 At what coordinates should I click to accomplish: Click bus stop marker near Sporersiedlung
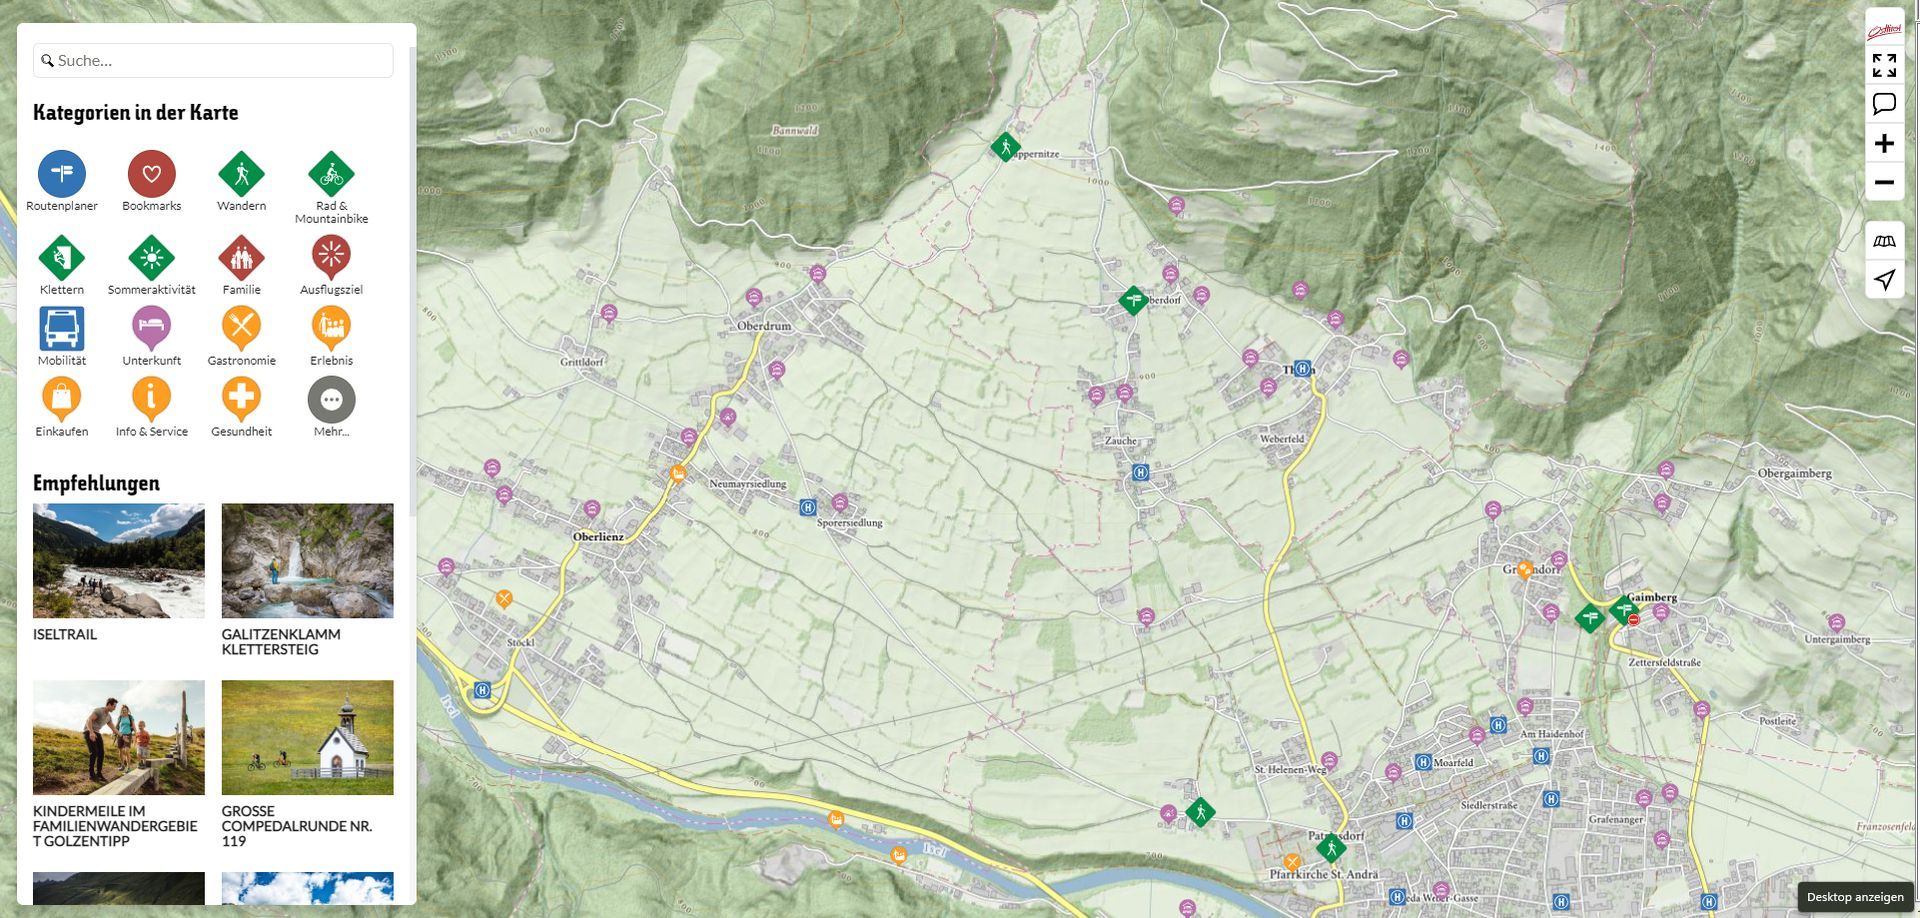[x=807, y=507]
